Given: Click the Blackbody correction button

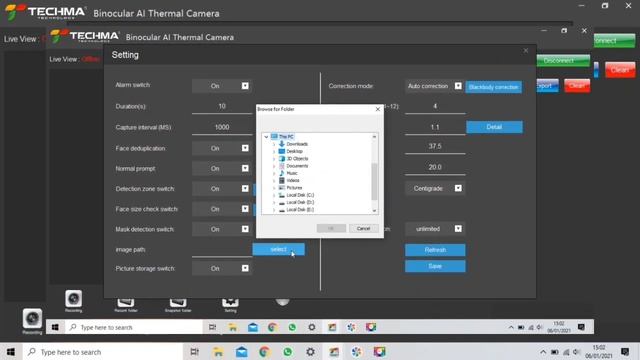Looking at the screenshot, I should click(493, 87).
